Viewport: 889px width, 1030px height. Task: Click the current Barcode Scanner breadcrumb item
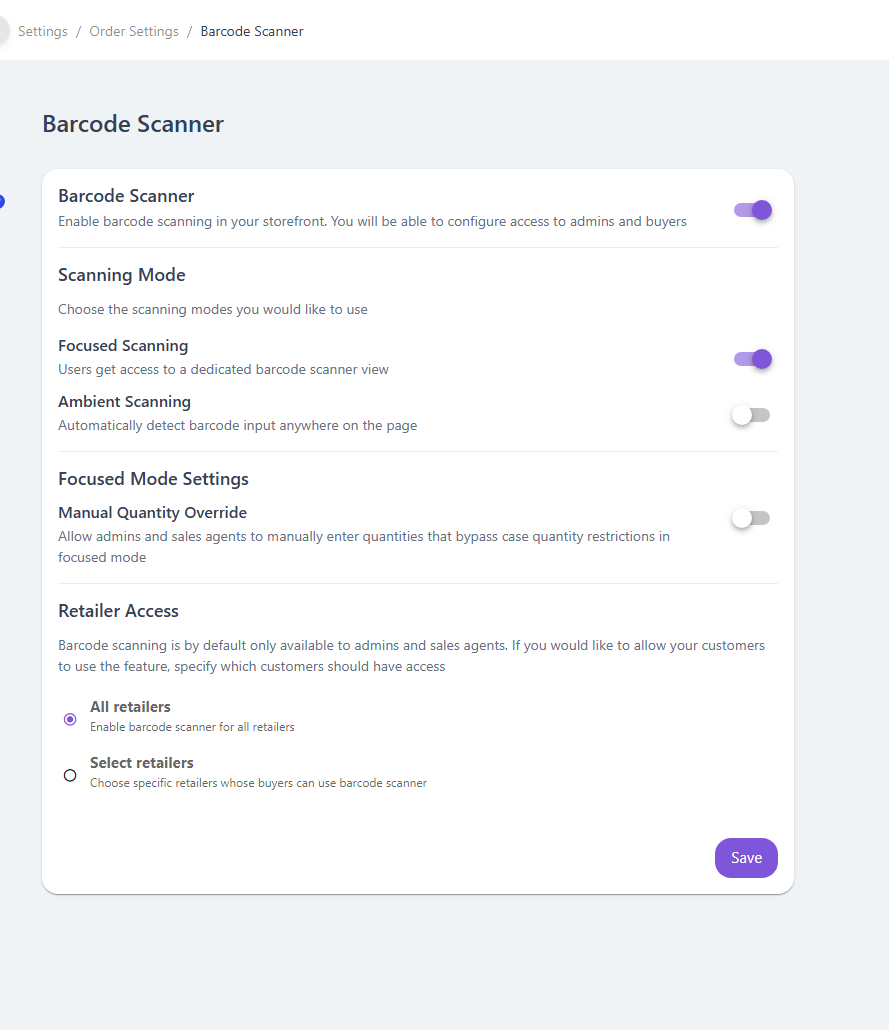click(252, 31)
